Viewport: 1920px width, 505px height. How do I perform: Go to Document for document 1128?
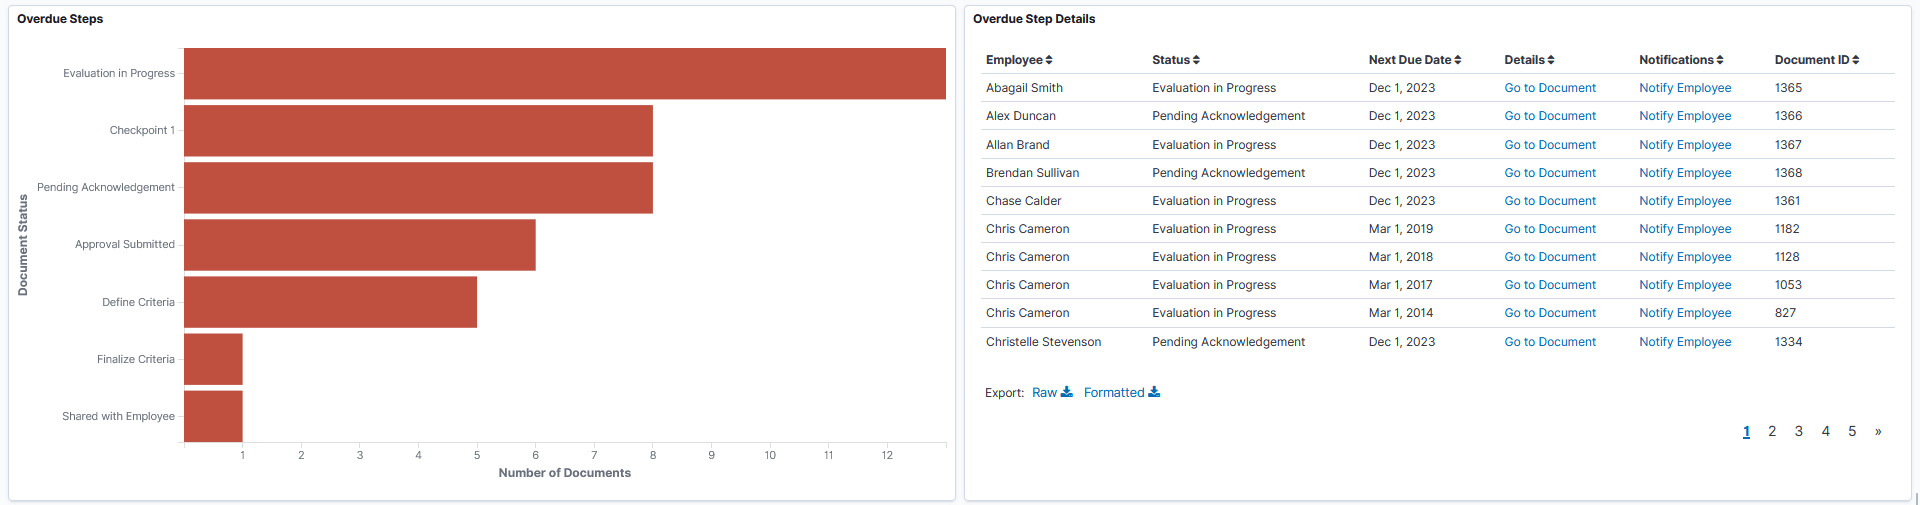(1550, 257)
